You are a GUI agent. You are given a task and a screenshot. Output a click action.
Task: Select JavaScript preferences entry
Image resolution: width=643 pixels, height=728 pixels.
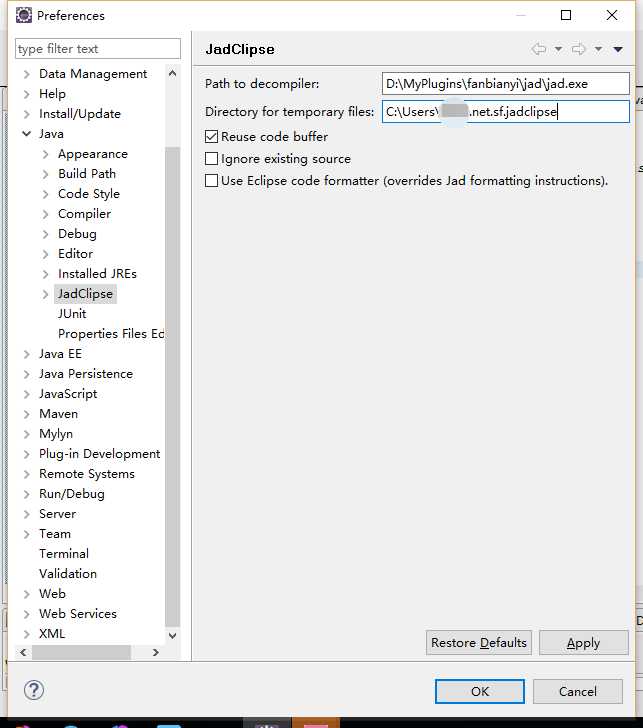pos(68,394)
